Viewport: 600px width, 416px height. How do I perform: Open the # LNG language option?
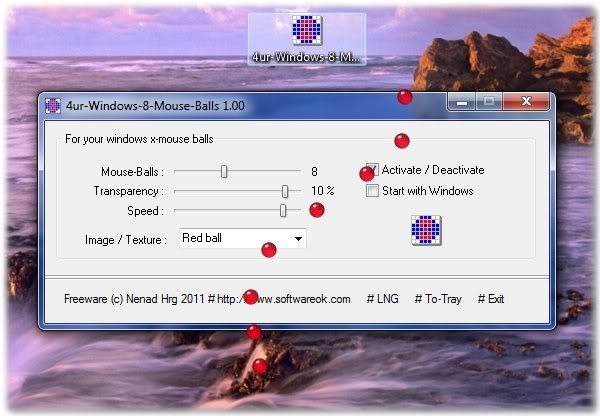(x=382, y=299)
